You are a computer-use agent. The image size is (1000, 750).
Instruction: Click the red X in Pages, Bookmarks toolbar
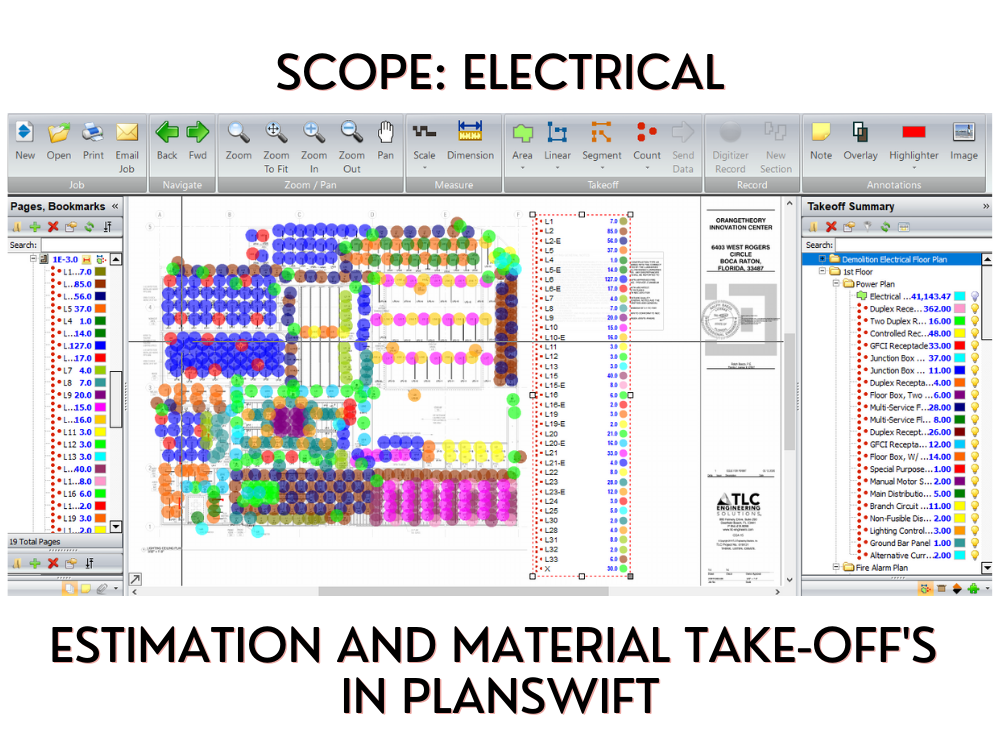click(x=53, y=226)
